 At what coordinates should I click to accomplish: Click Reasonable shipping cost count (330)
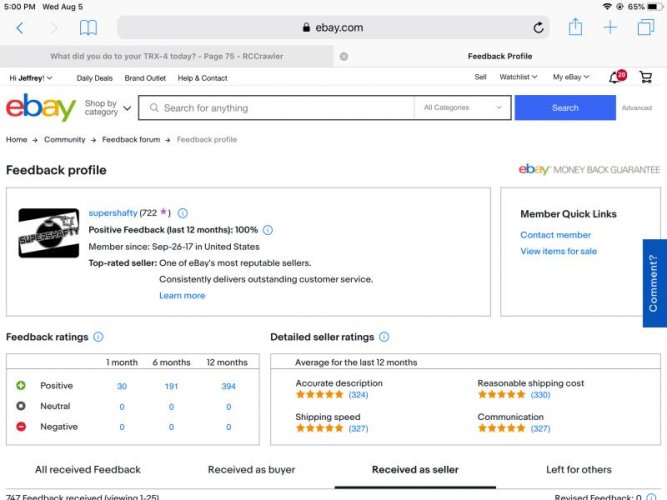tap(540, 394)
